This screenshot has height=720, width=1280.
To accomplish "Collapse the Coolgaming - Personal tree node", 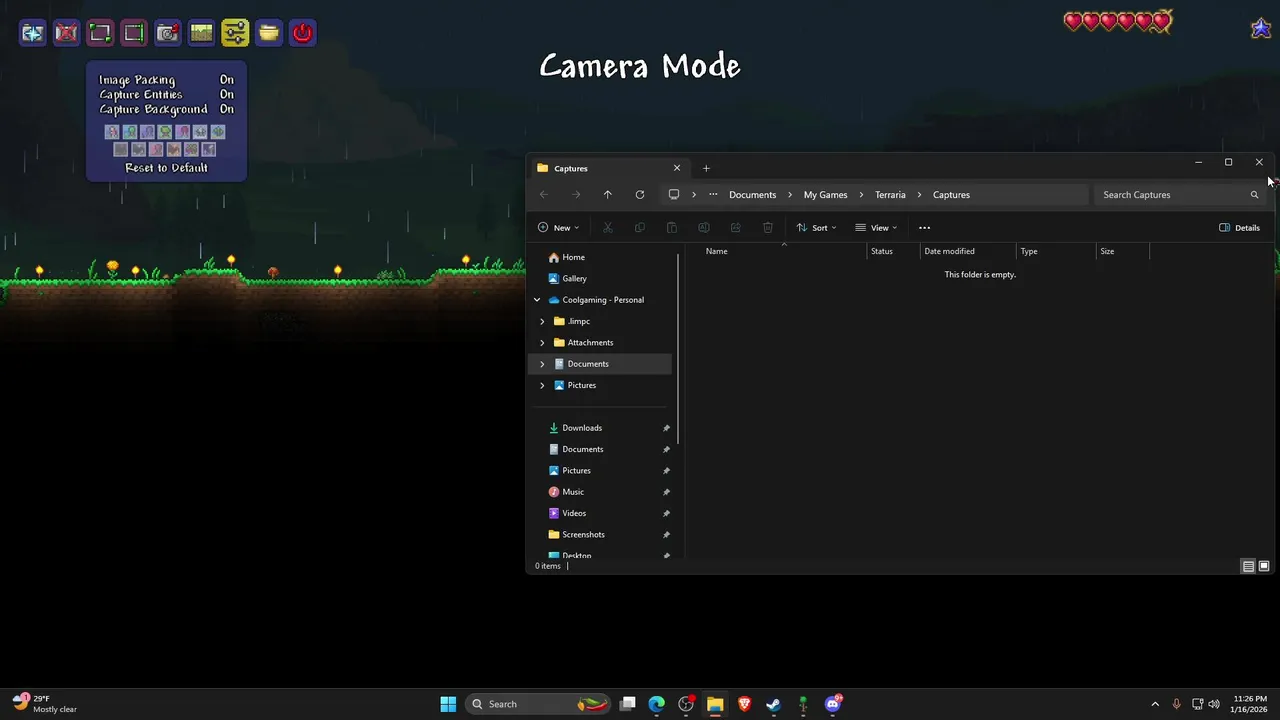I will pos(537,300).
